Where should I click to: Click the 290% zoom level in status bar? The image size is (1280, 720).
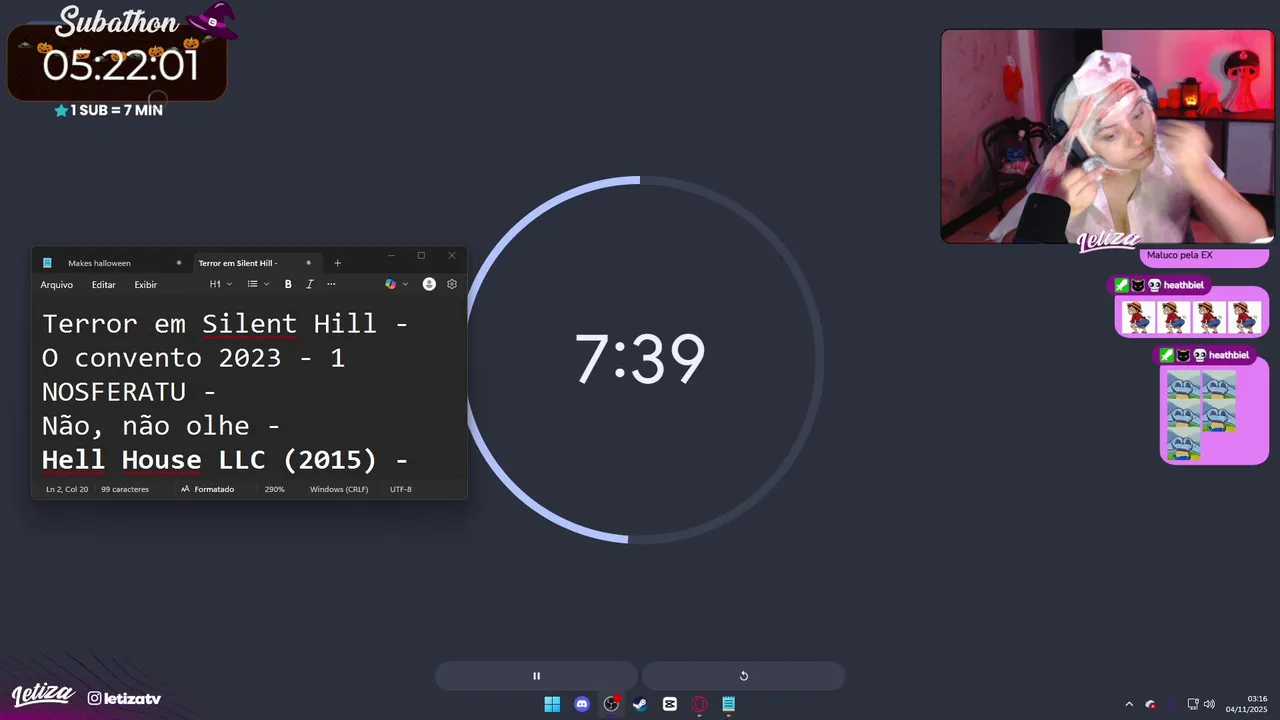(x=274, y=489)
